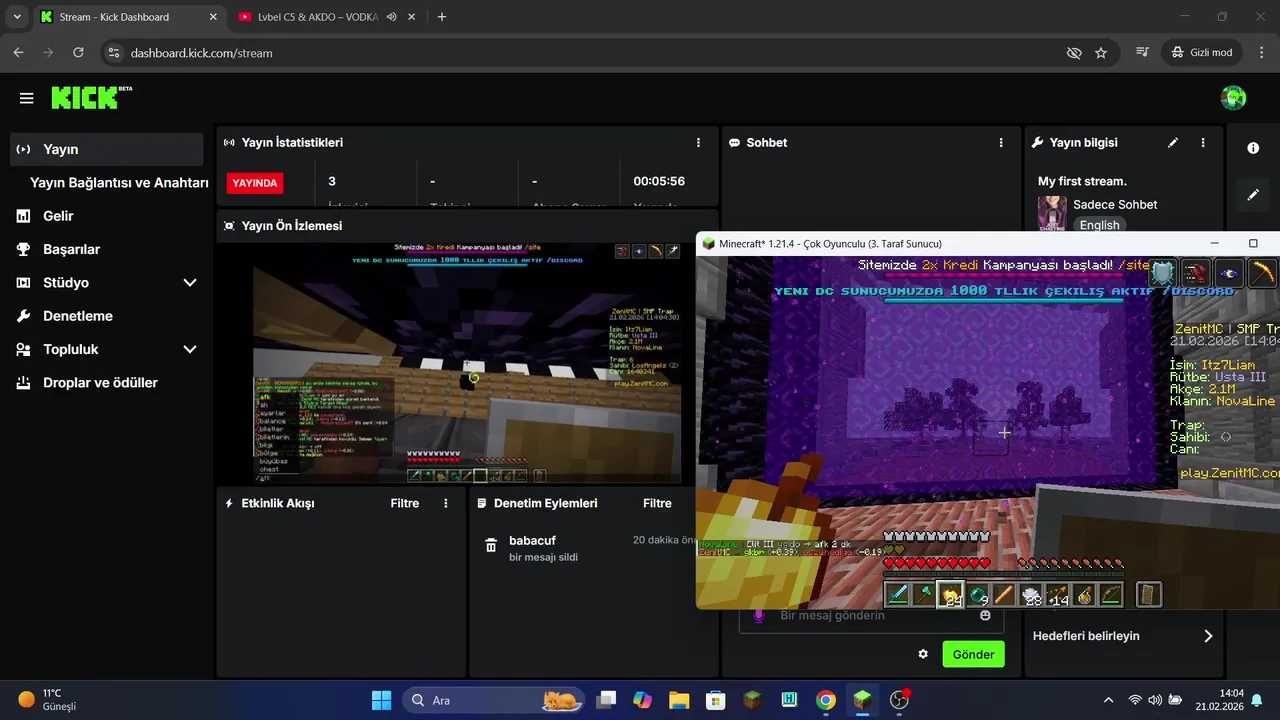Screen dimensions: 1280x720
Task: Open the Yayın bilgisi three-dot menu
Action: click(1203, 143)
